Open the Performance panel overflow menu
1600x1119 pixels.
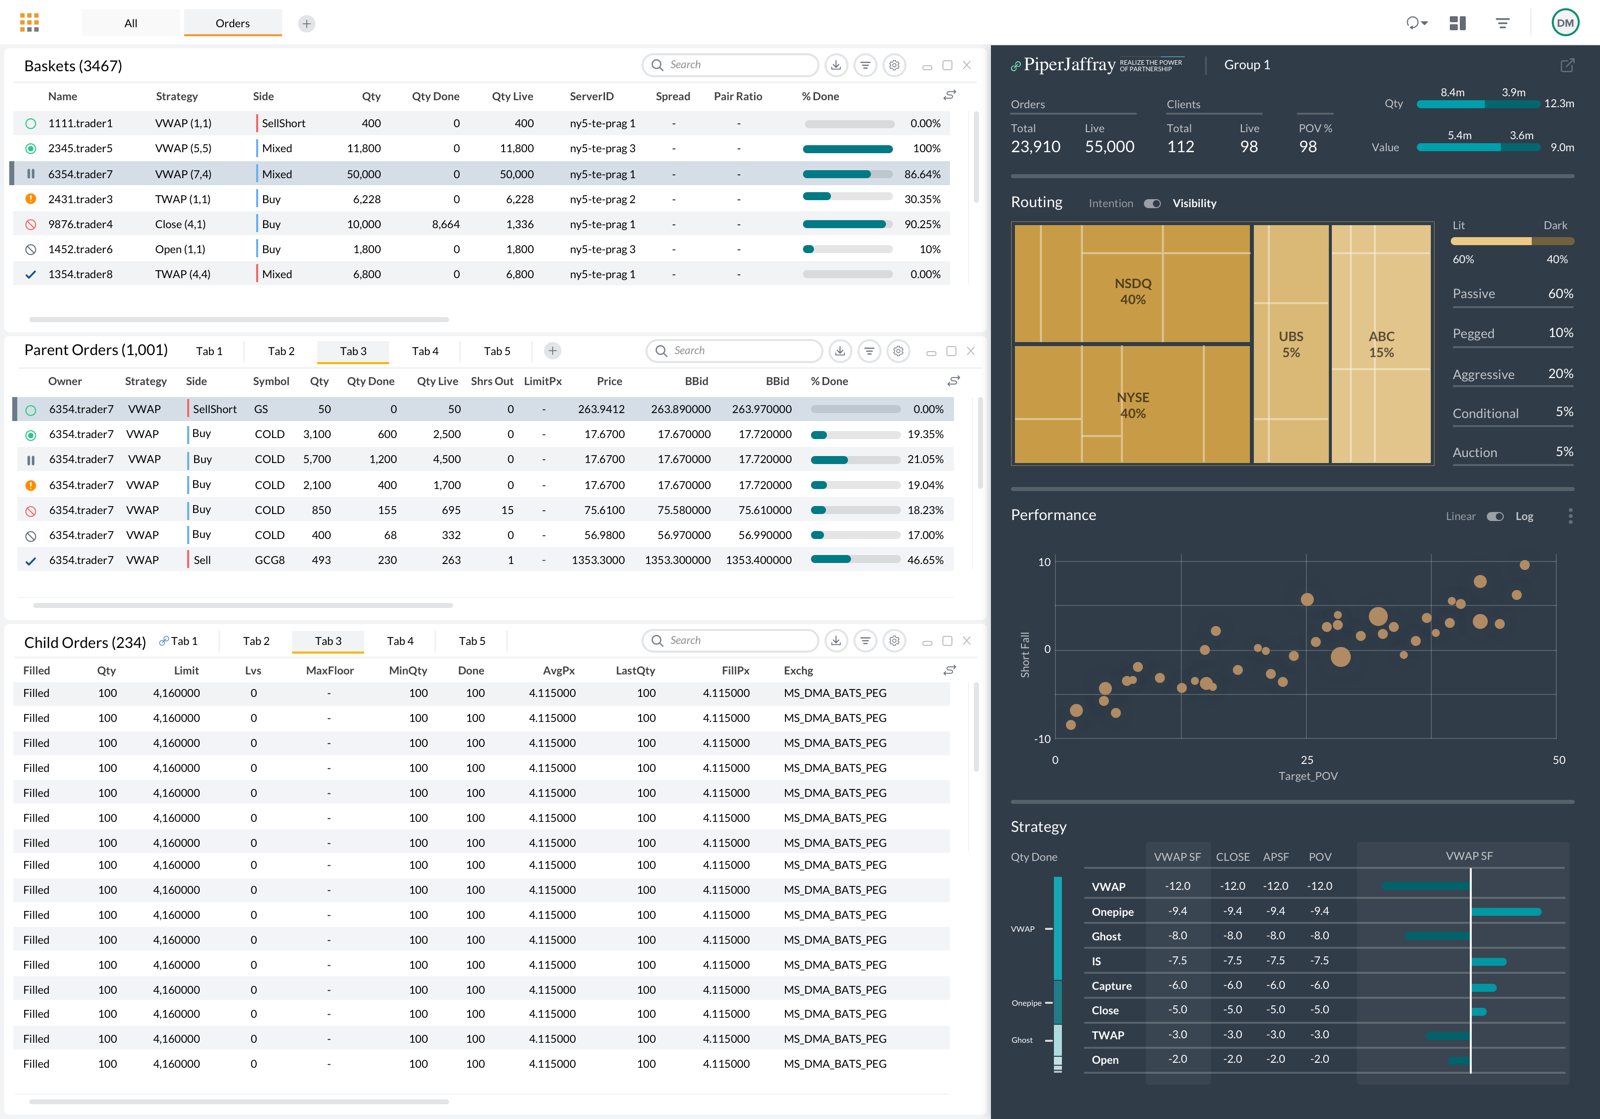coord(1571,516)
